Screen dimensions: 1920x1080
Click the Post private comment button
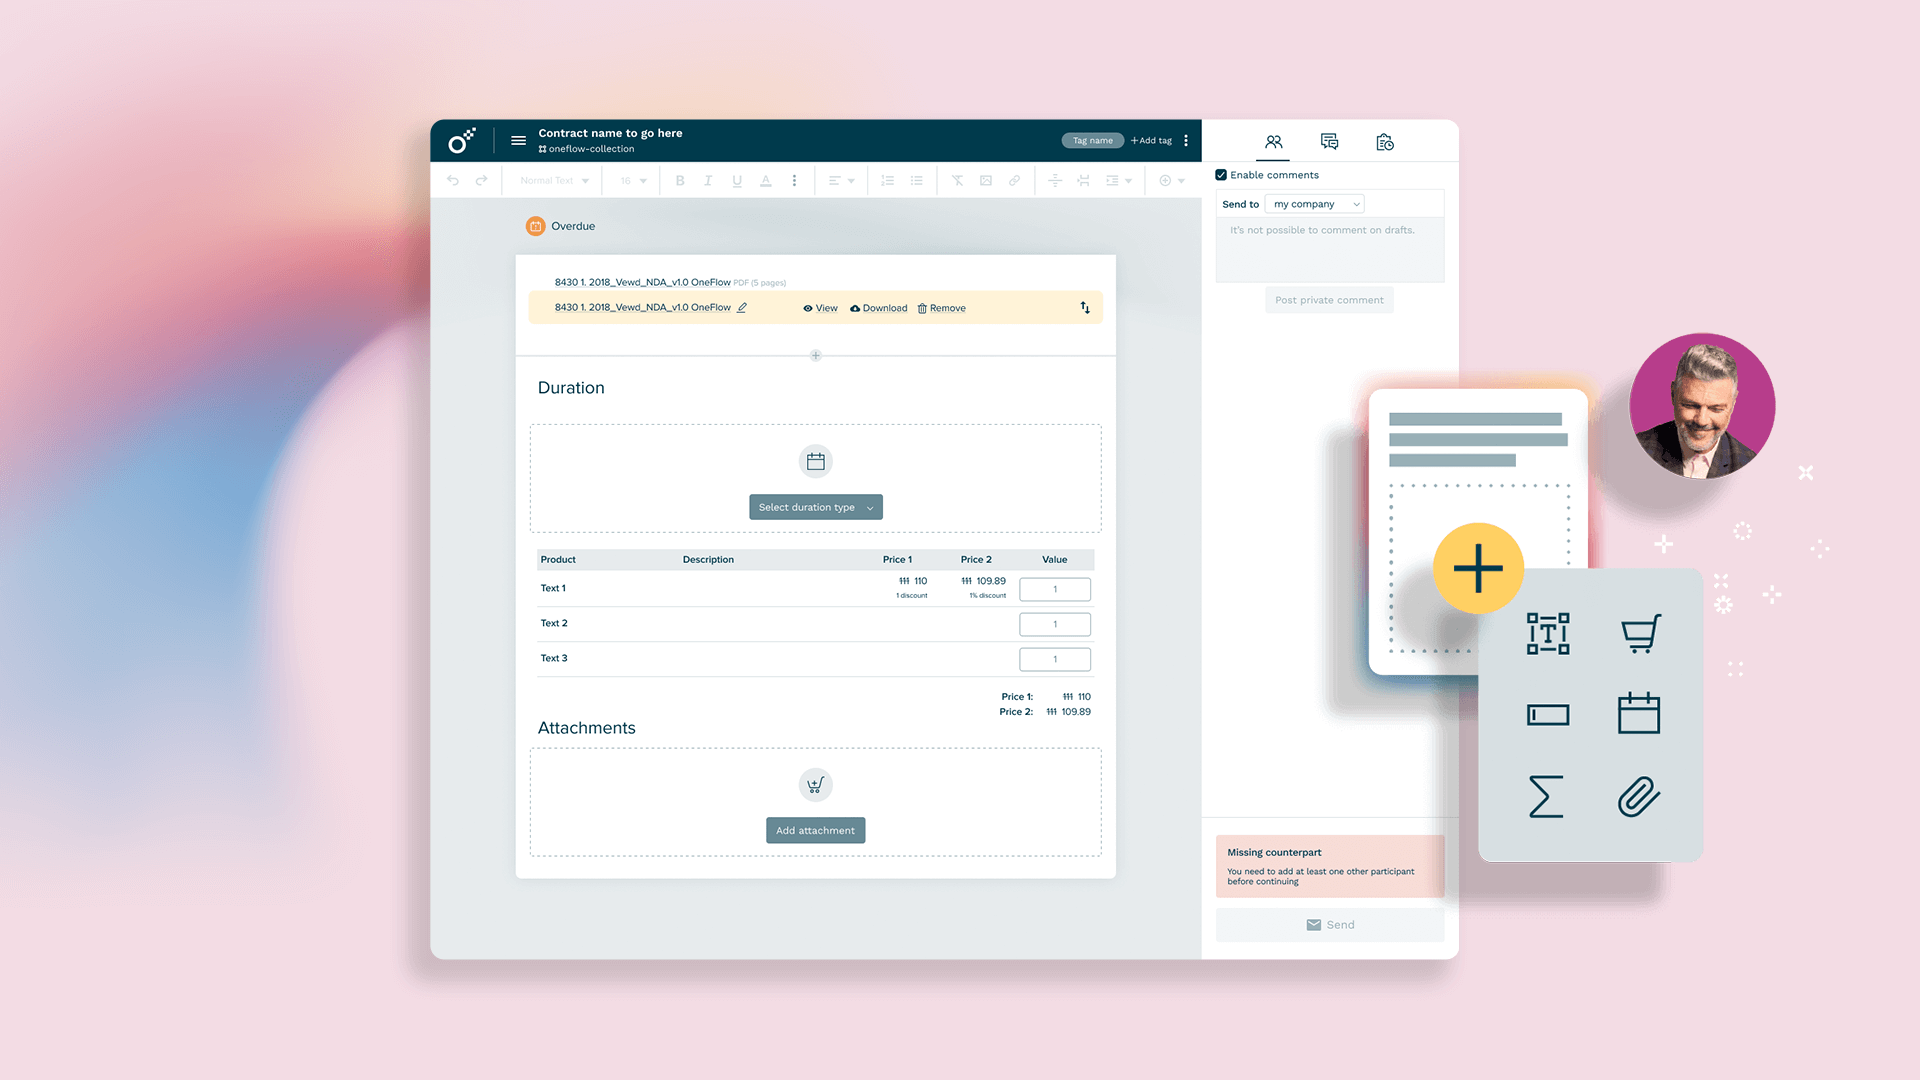point(1329,299)
